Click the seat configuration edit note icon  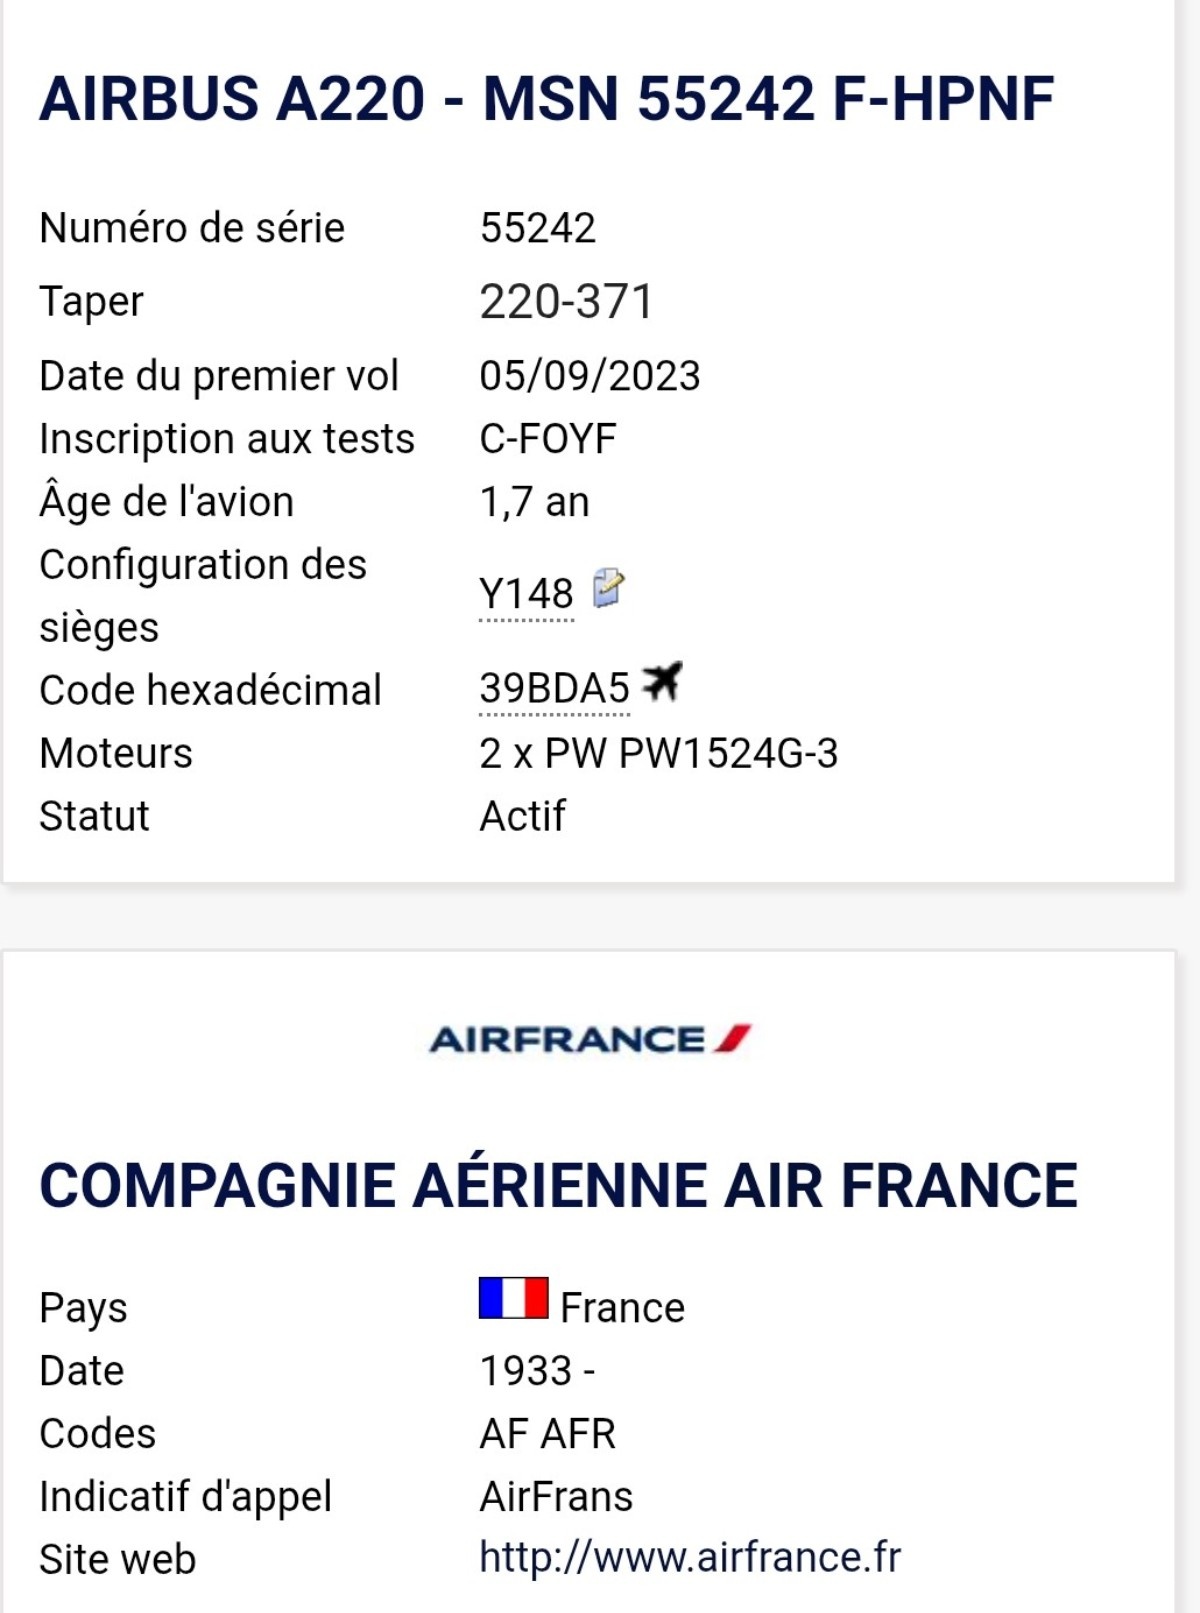(x=608, y=588)
